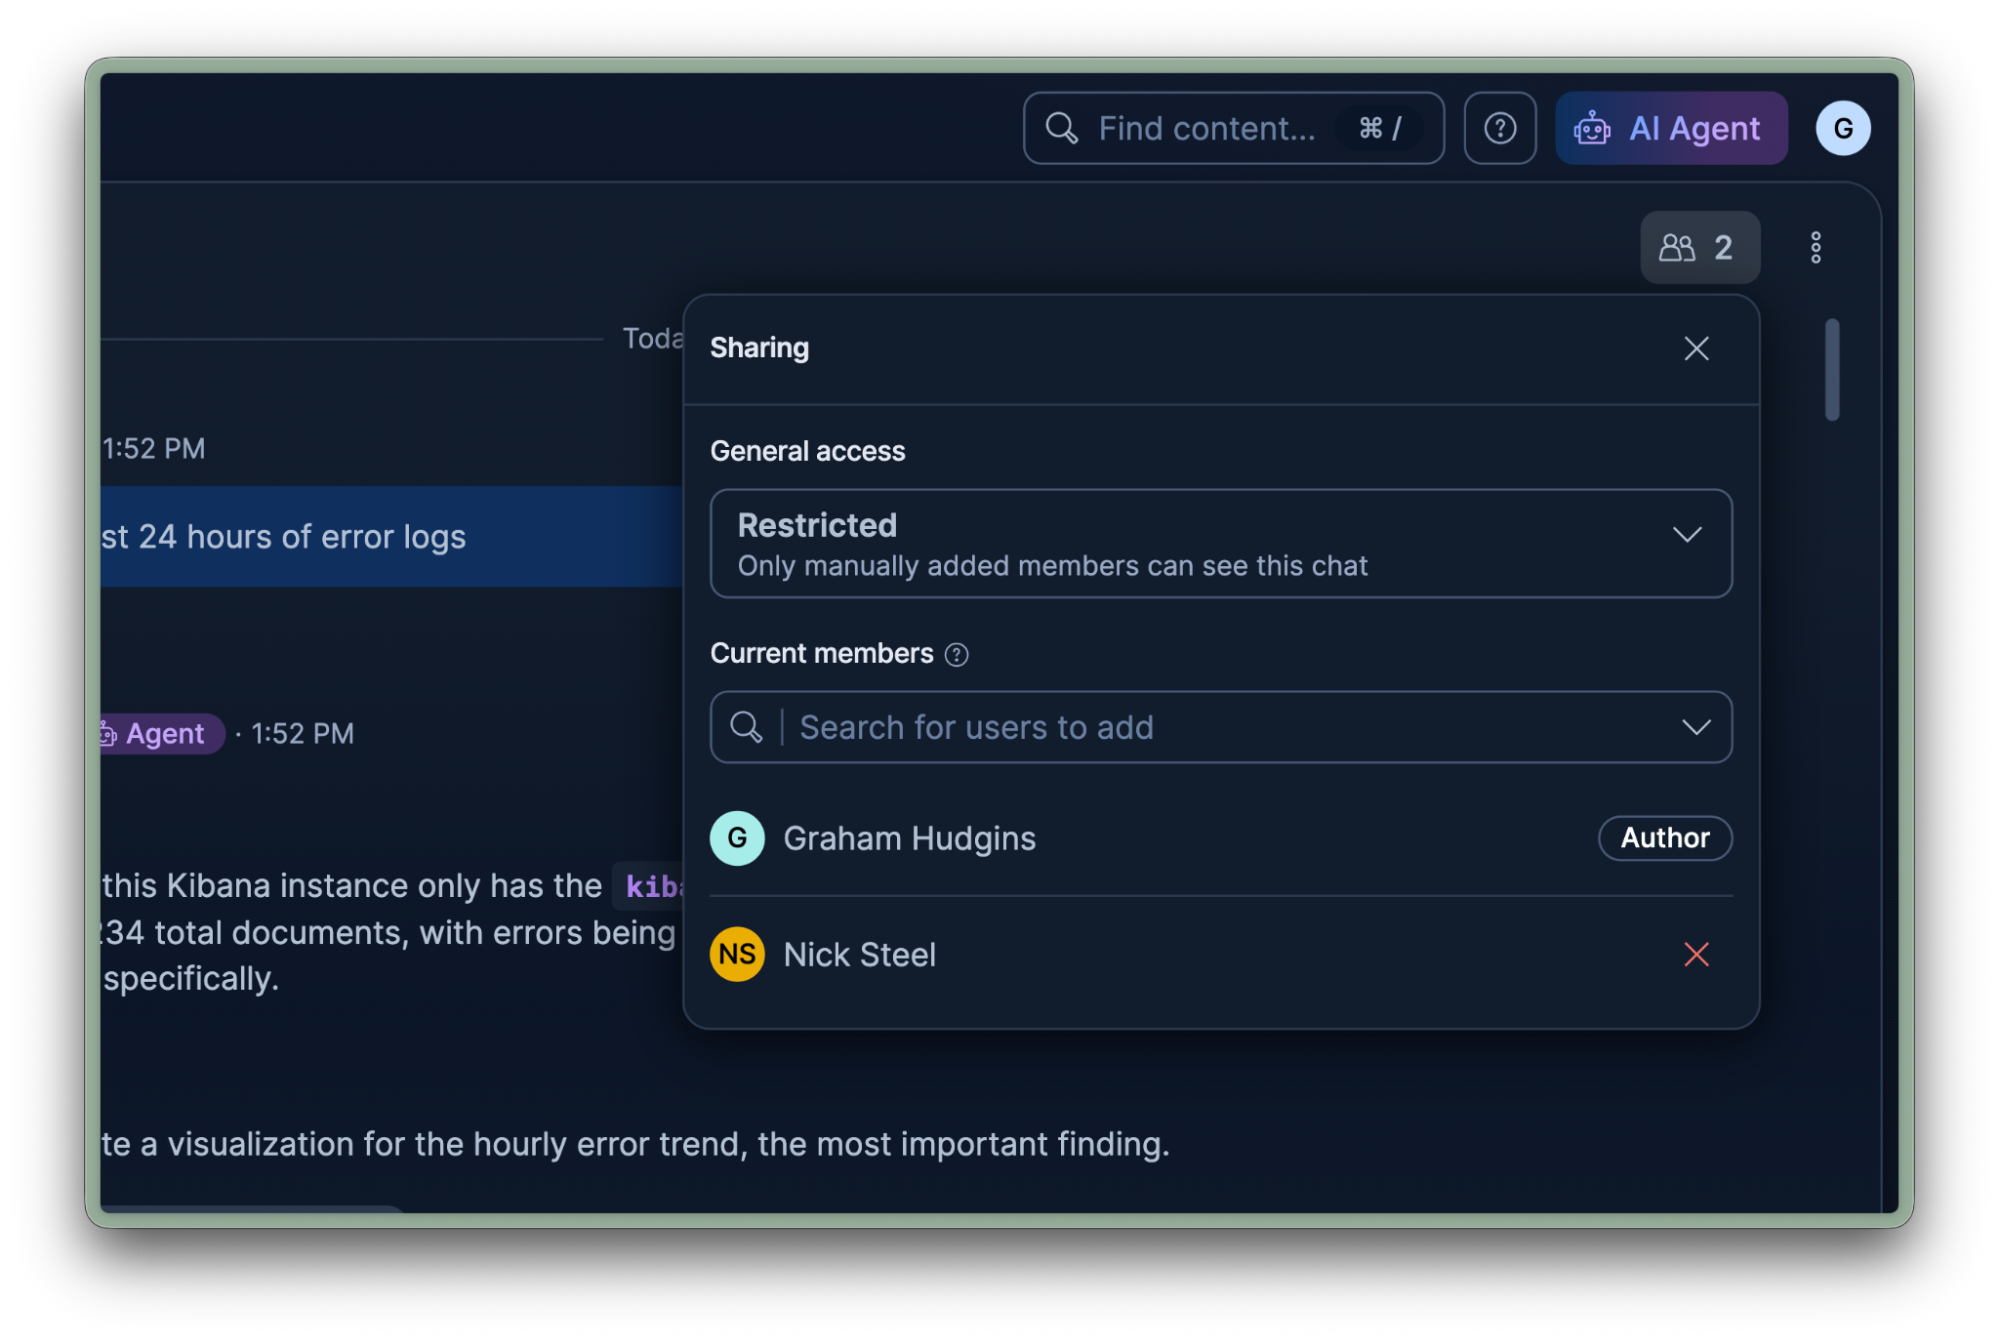Close the Sharing popover

coord(1695,348)
